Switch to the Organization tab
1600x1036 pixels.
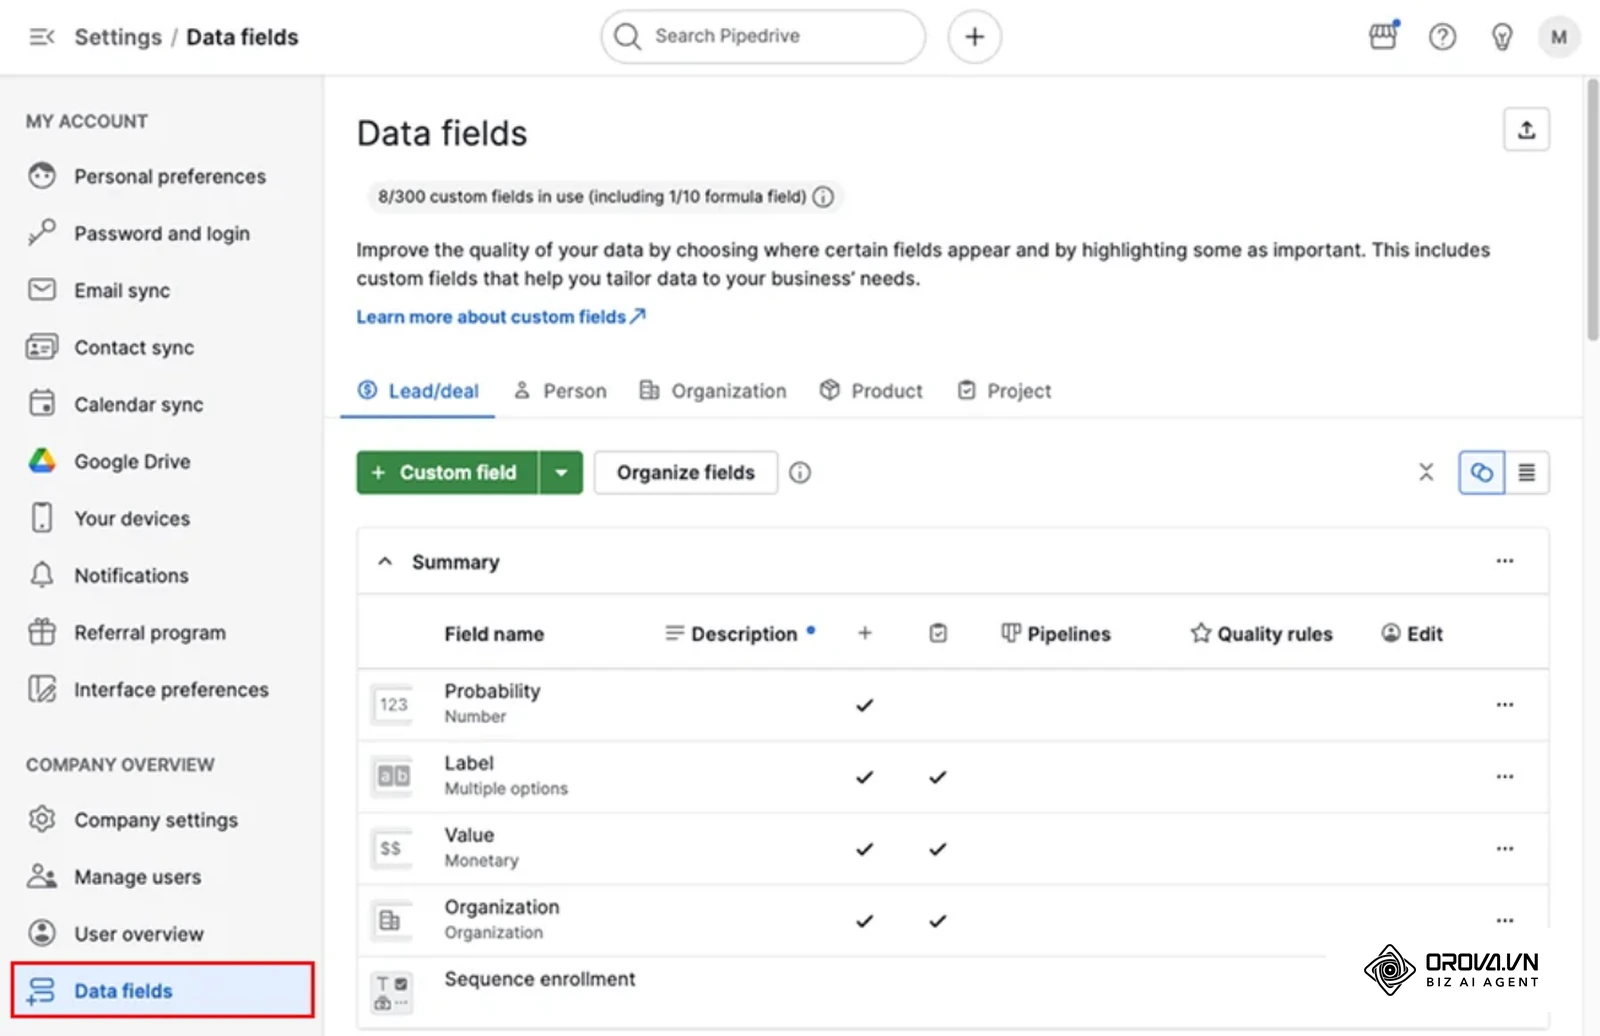[713, 391]
